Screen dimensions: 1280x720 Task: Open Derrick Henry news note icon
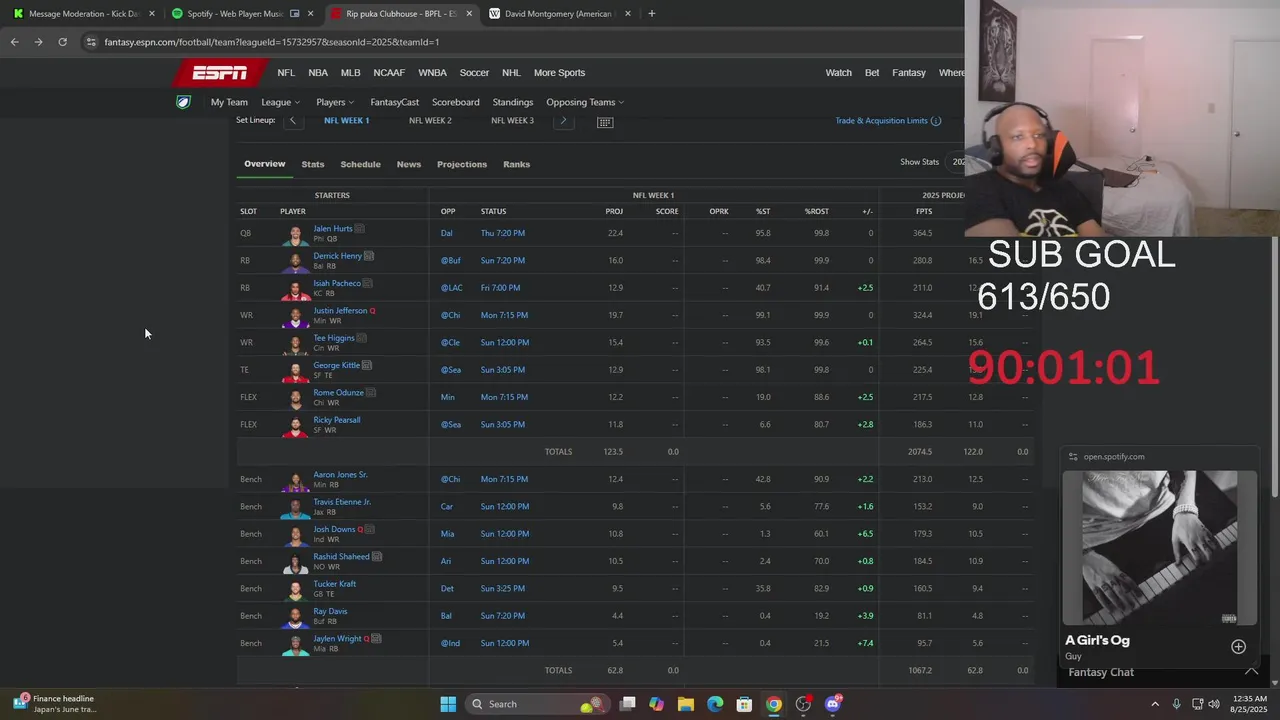(368, 256)
